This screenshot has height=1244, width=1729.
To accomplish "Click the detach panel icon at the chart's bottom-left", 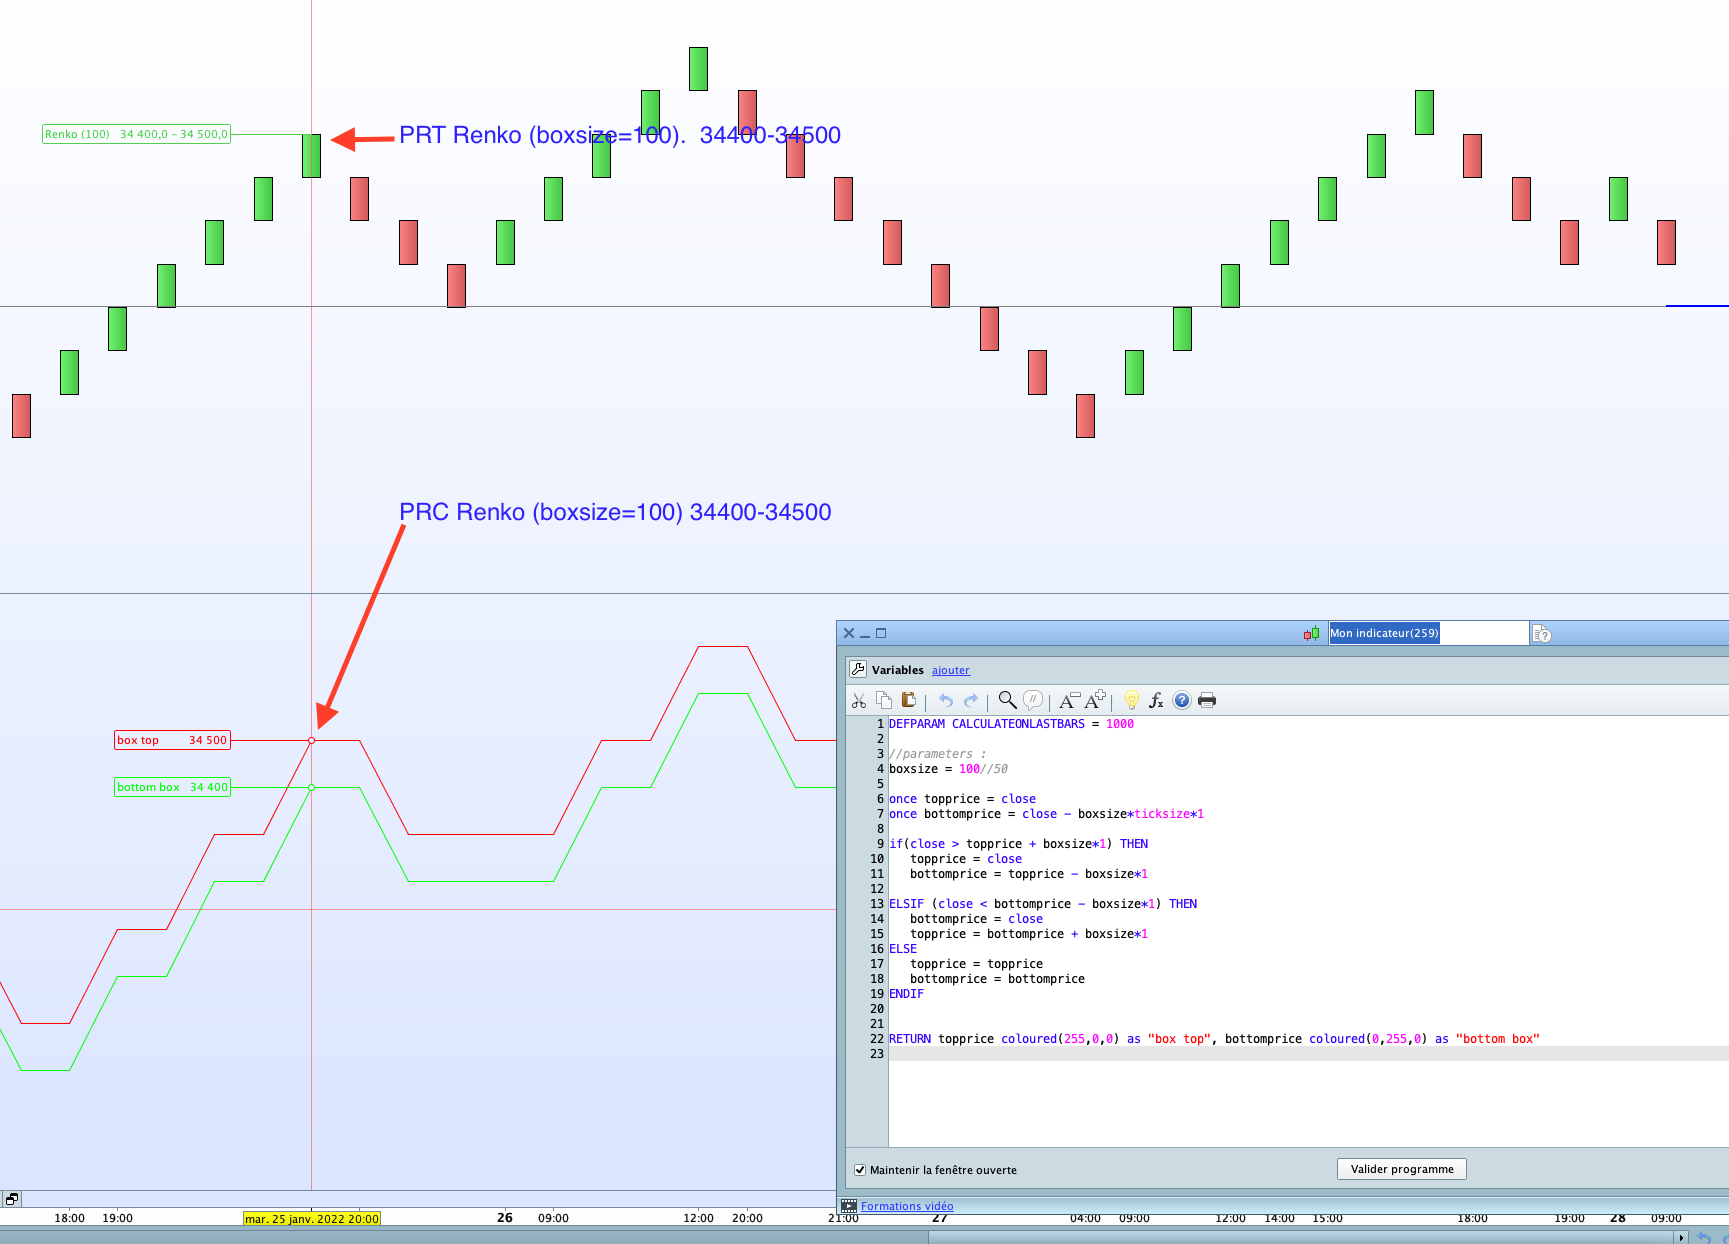I will click(x=11, y=1198).
